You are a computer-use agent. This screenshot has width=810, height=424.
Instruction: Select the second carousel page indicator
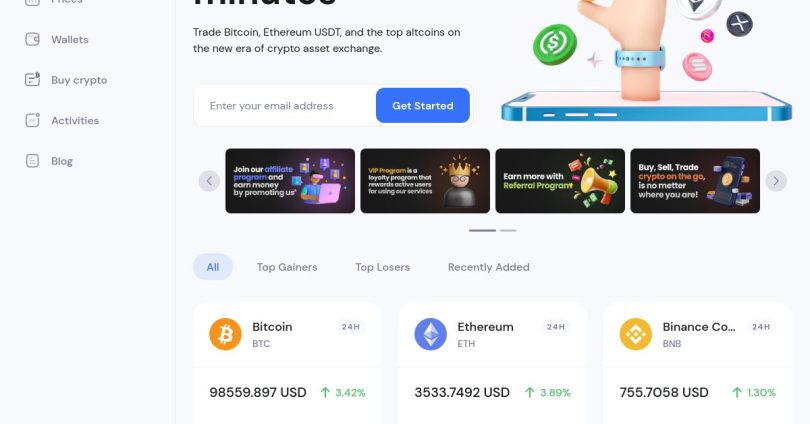point(508,230)
